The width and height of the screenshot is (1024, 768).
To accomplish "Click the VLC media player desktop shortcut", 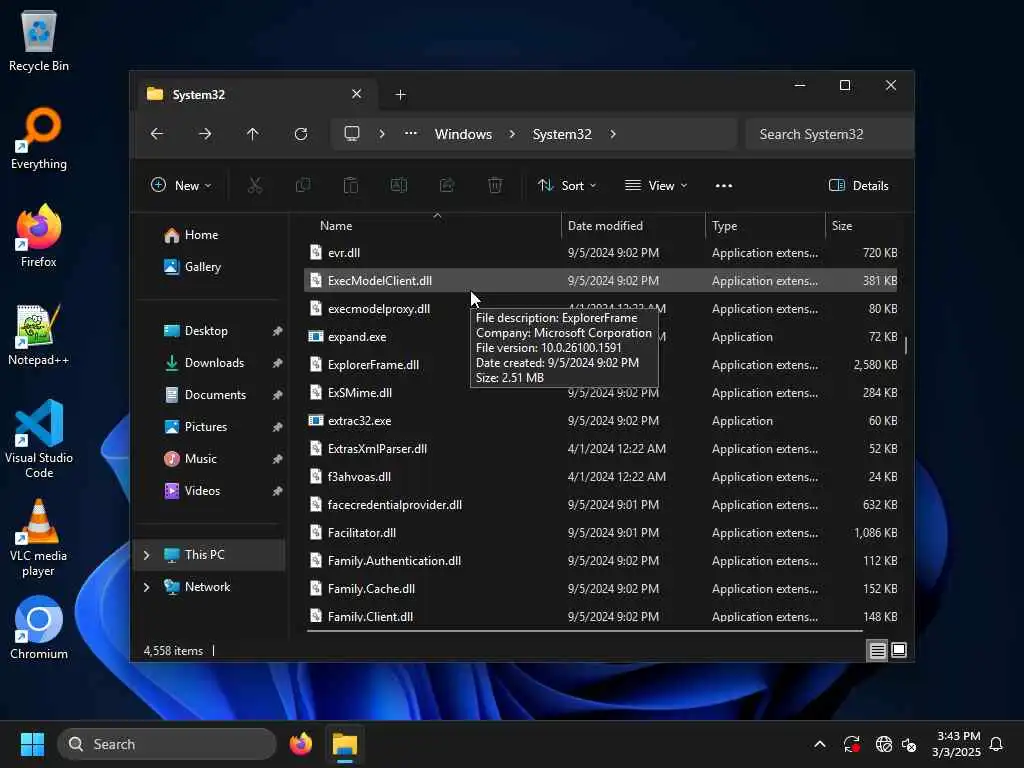I will tap(39, 537).
